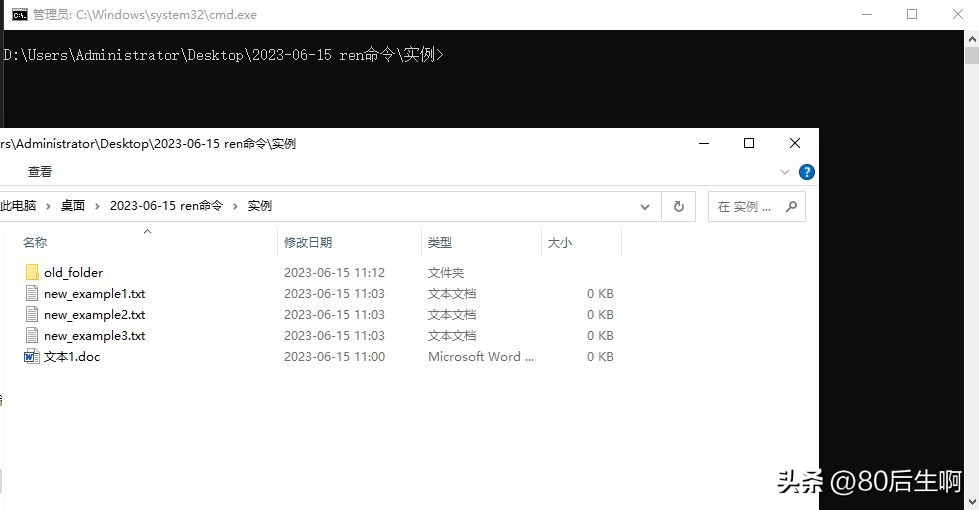Click the cmd.exe title bar icon
This screenshot has width=979, height=510.
(19, 14)
